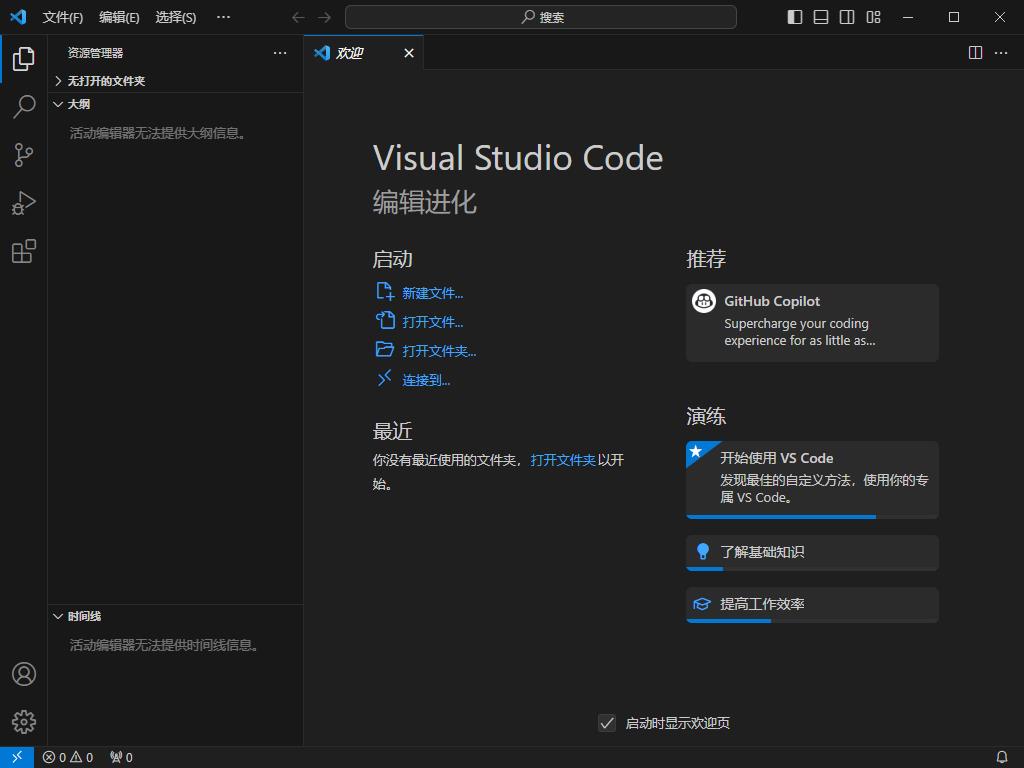
Task: Open the 文件(F) menu
Action: (63, 17)
